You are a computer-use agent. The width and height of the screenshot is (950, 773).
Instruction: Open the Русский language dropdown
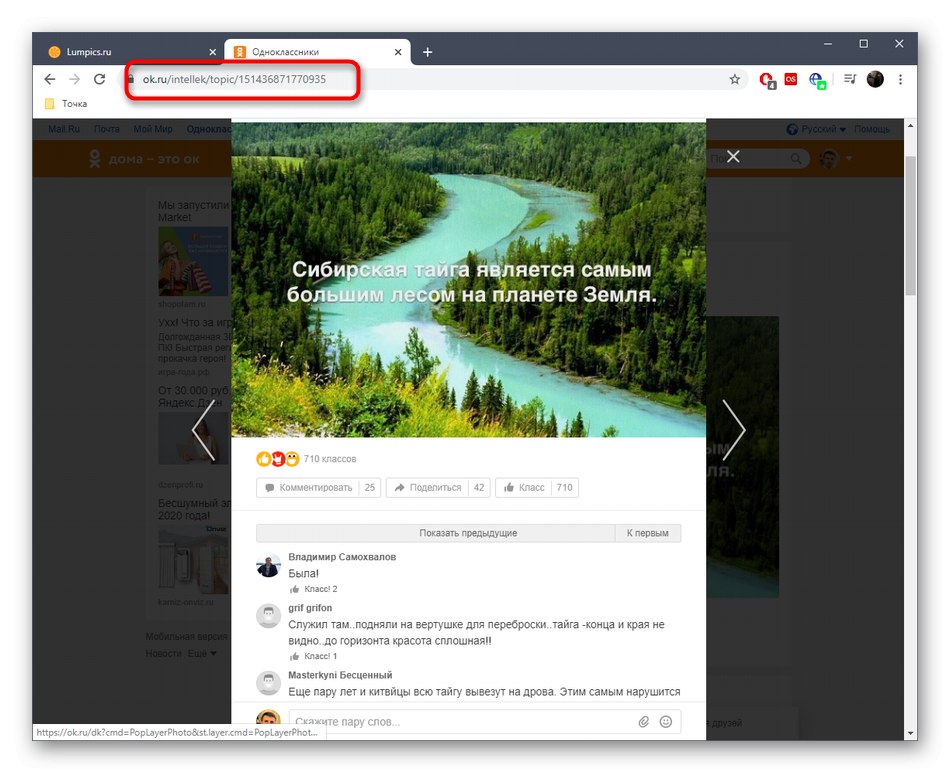(x=816, y=129)
